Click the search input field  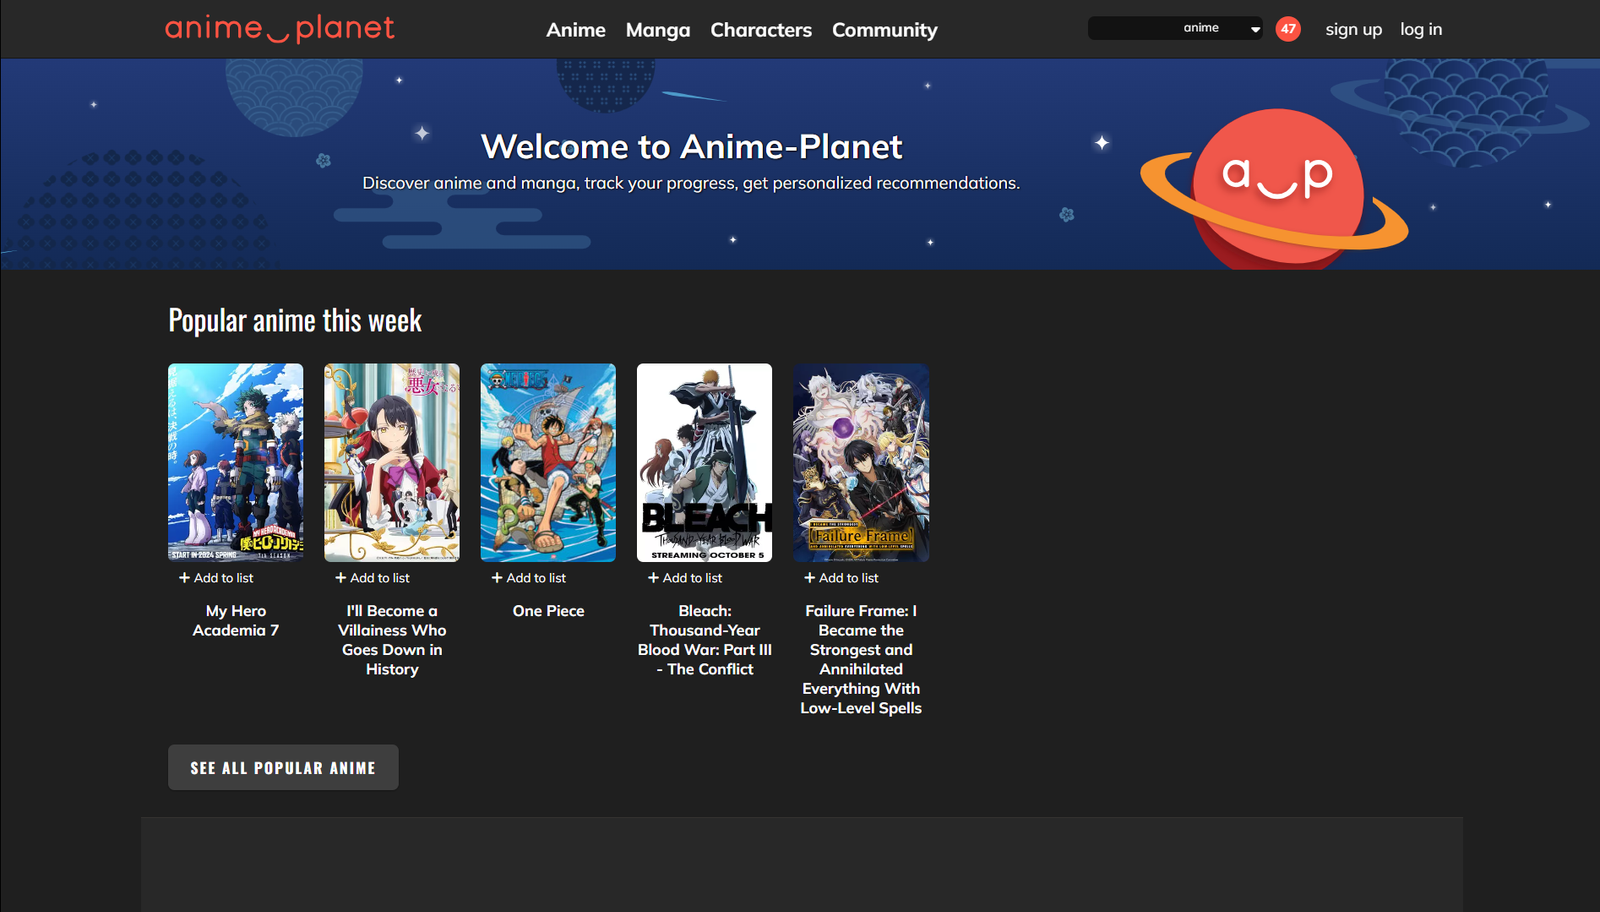[x=1132, y=28]
